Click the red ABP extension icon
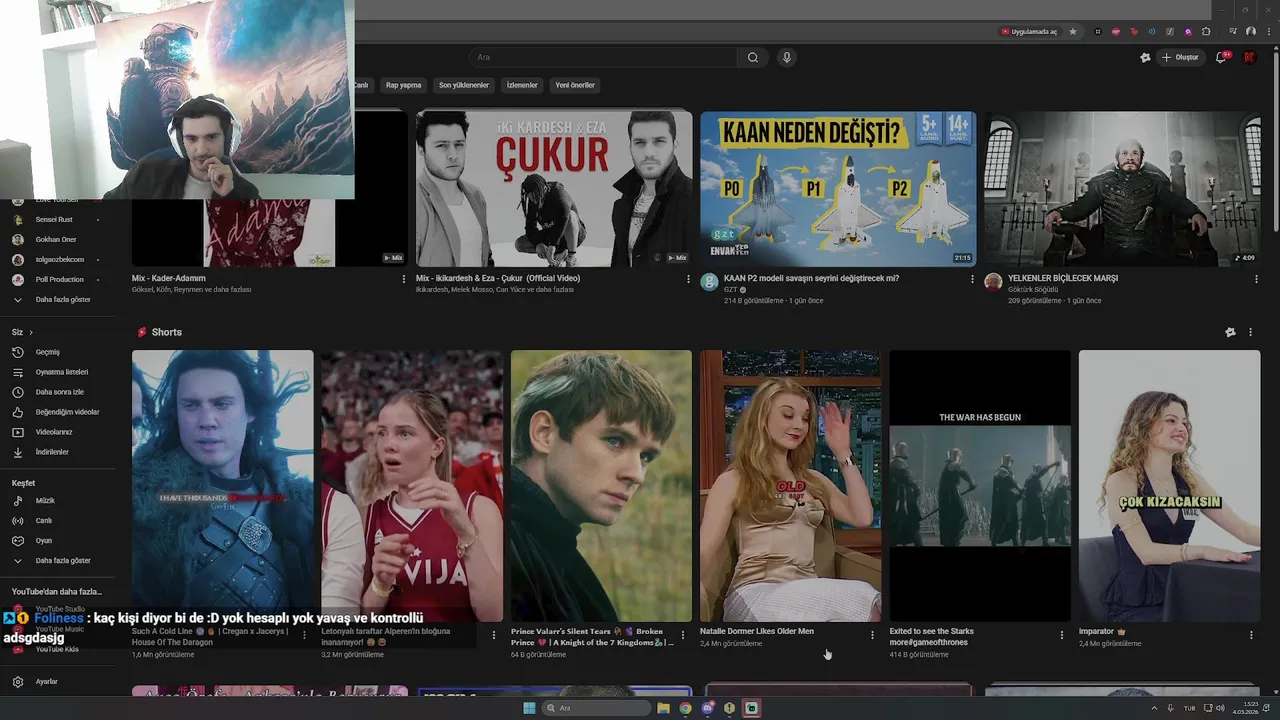Viewport: 1280px width, 720px height. tap(1116, 31)
